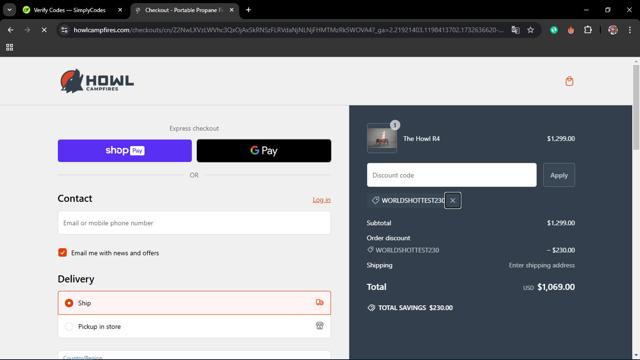Click the translate page icon
The width and height of the screenshot is (640, 360).
[x=516, y=30]
